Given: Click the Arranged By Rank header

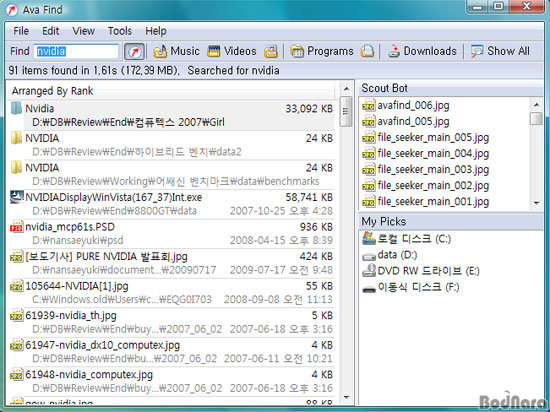Looking at the screenshot, I should pyautogui.click(x=52, y=91).
